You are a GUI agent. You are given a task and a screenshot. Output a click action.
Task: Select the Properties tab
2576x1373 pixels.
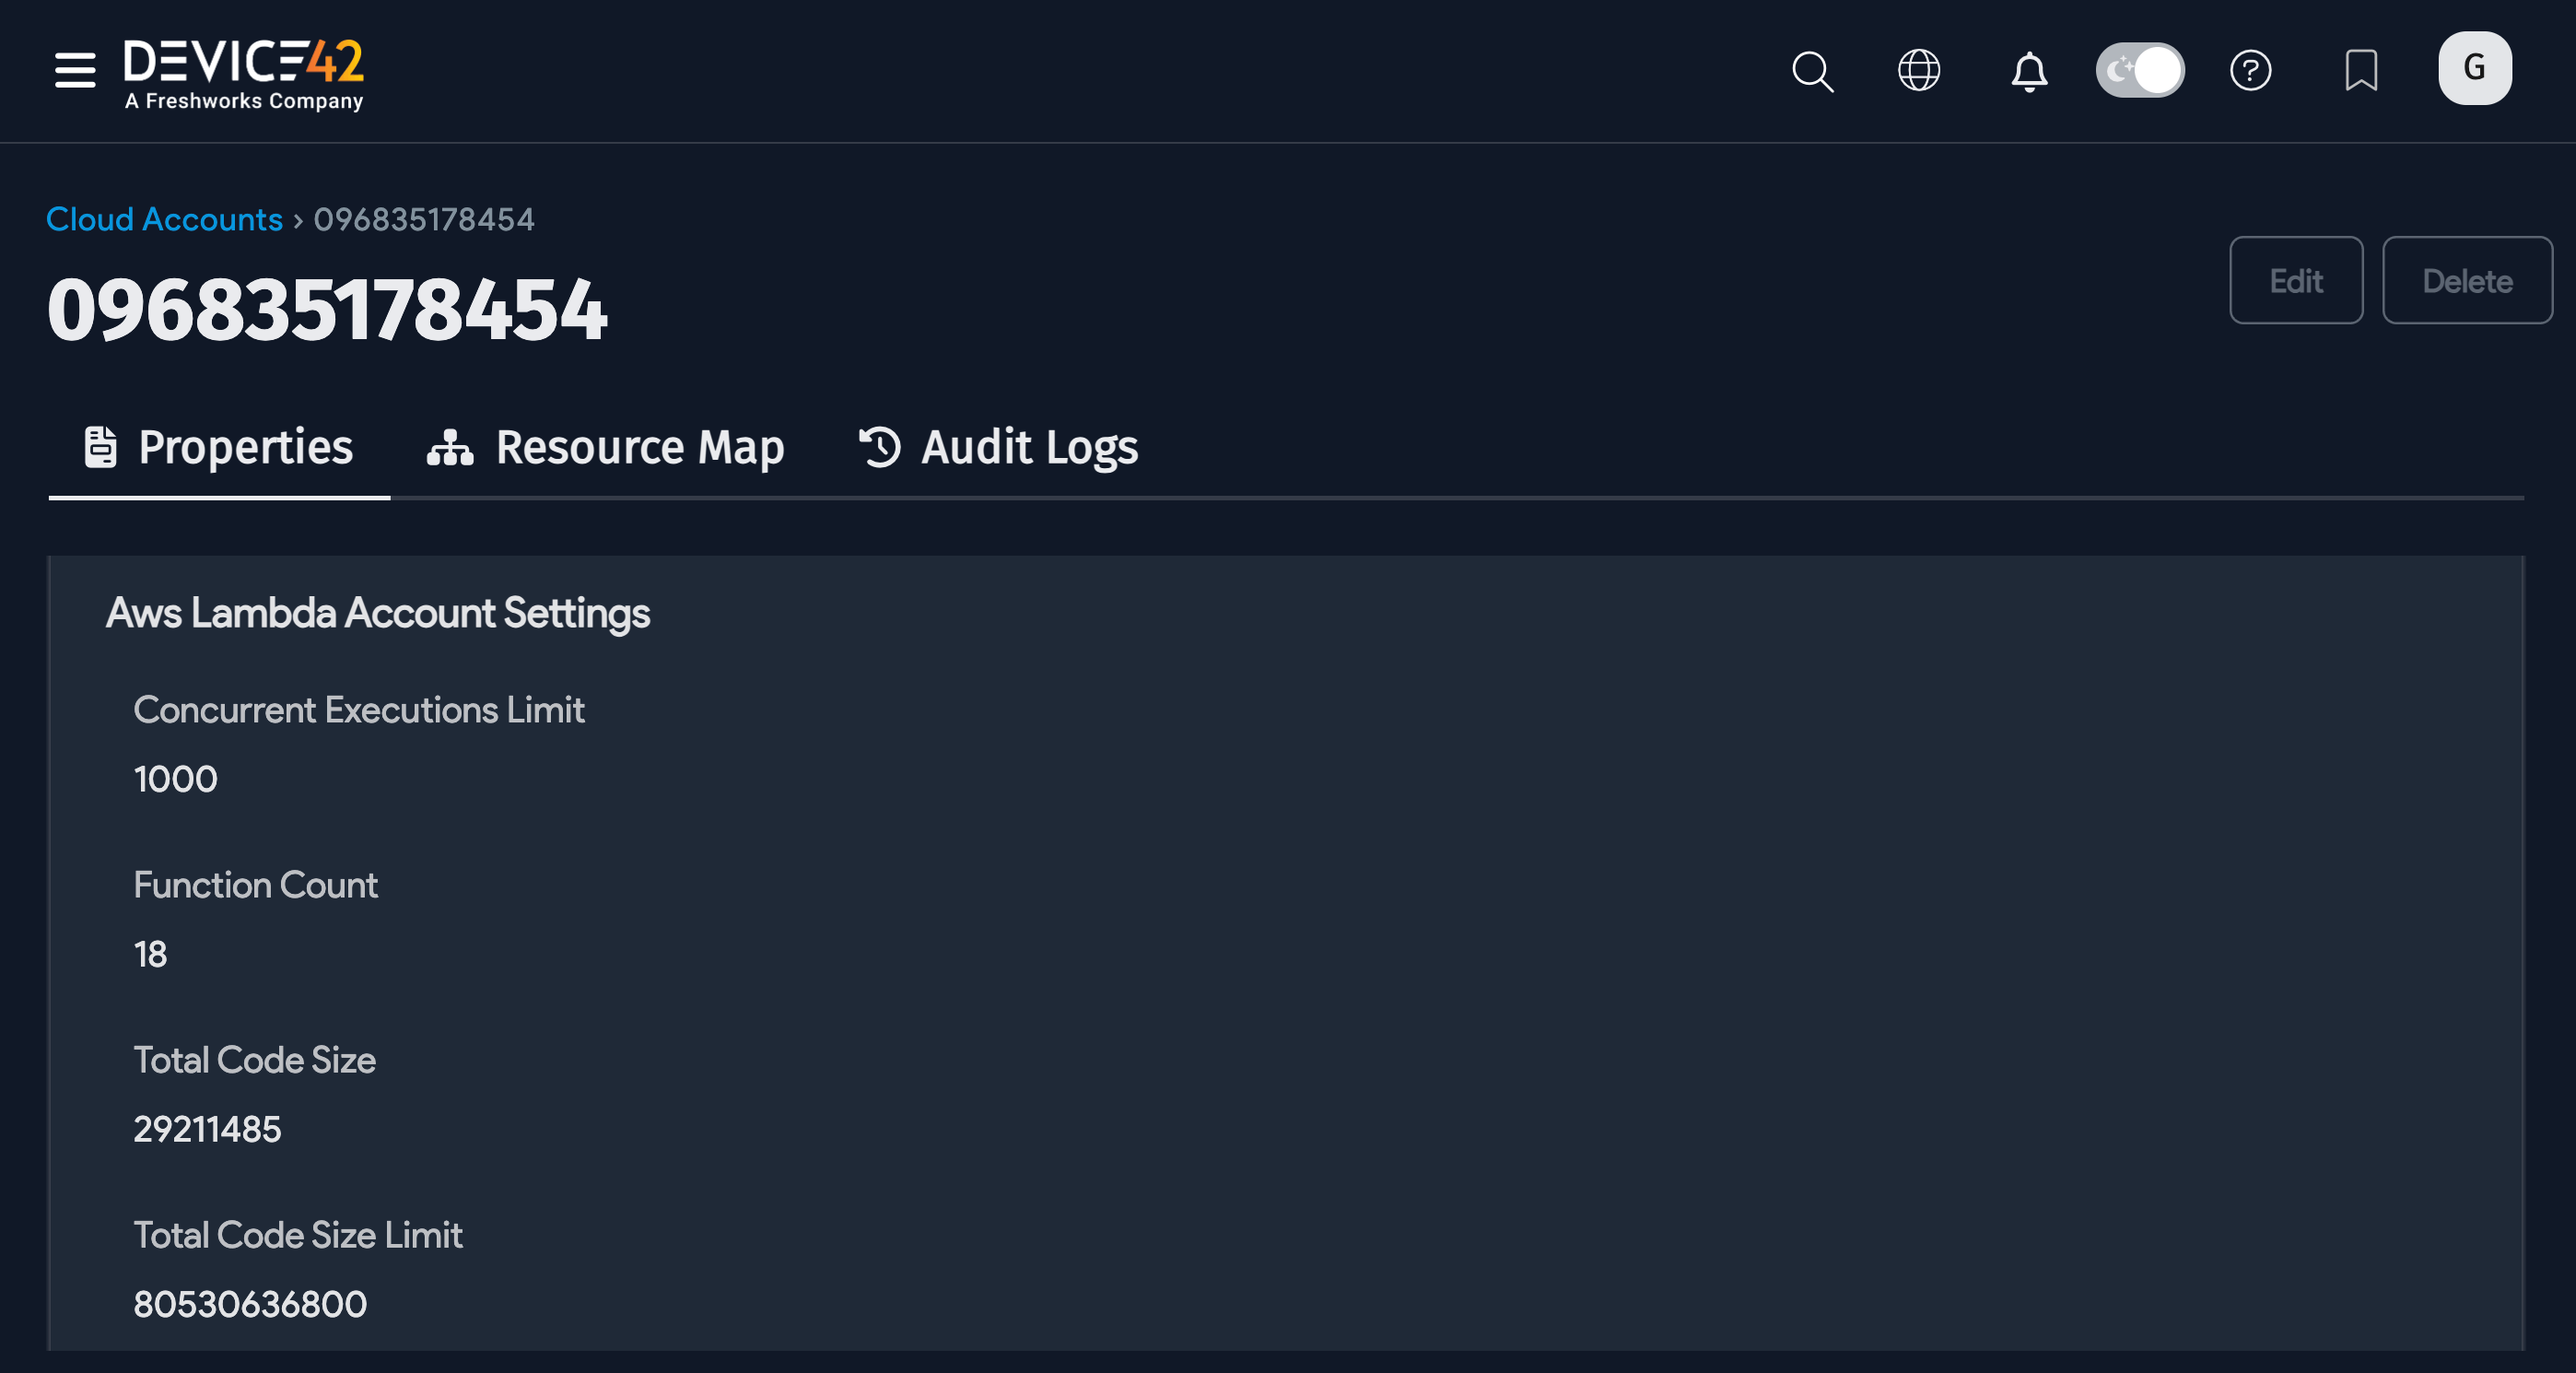tap(245, 447)
